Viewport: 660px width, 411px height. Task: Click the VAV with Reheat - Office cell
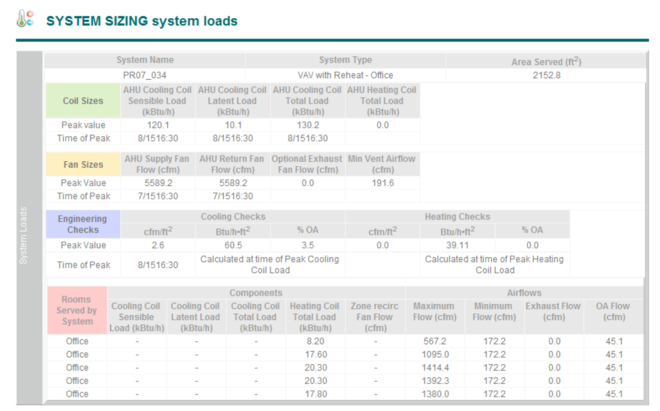(345, 75)
